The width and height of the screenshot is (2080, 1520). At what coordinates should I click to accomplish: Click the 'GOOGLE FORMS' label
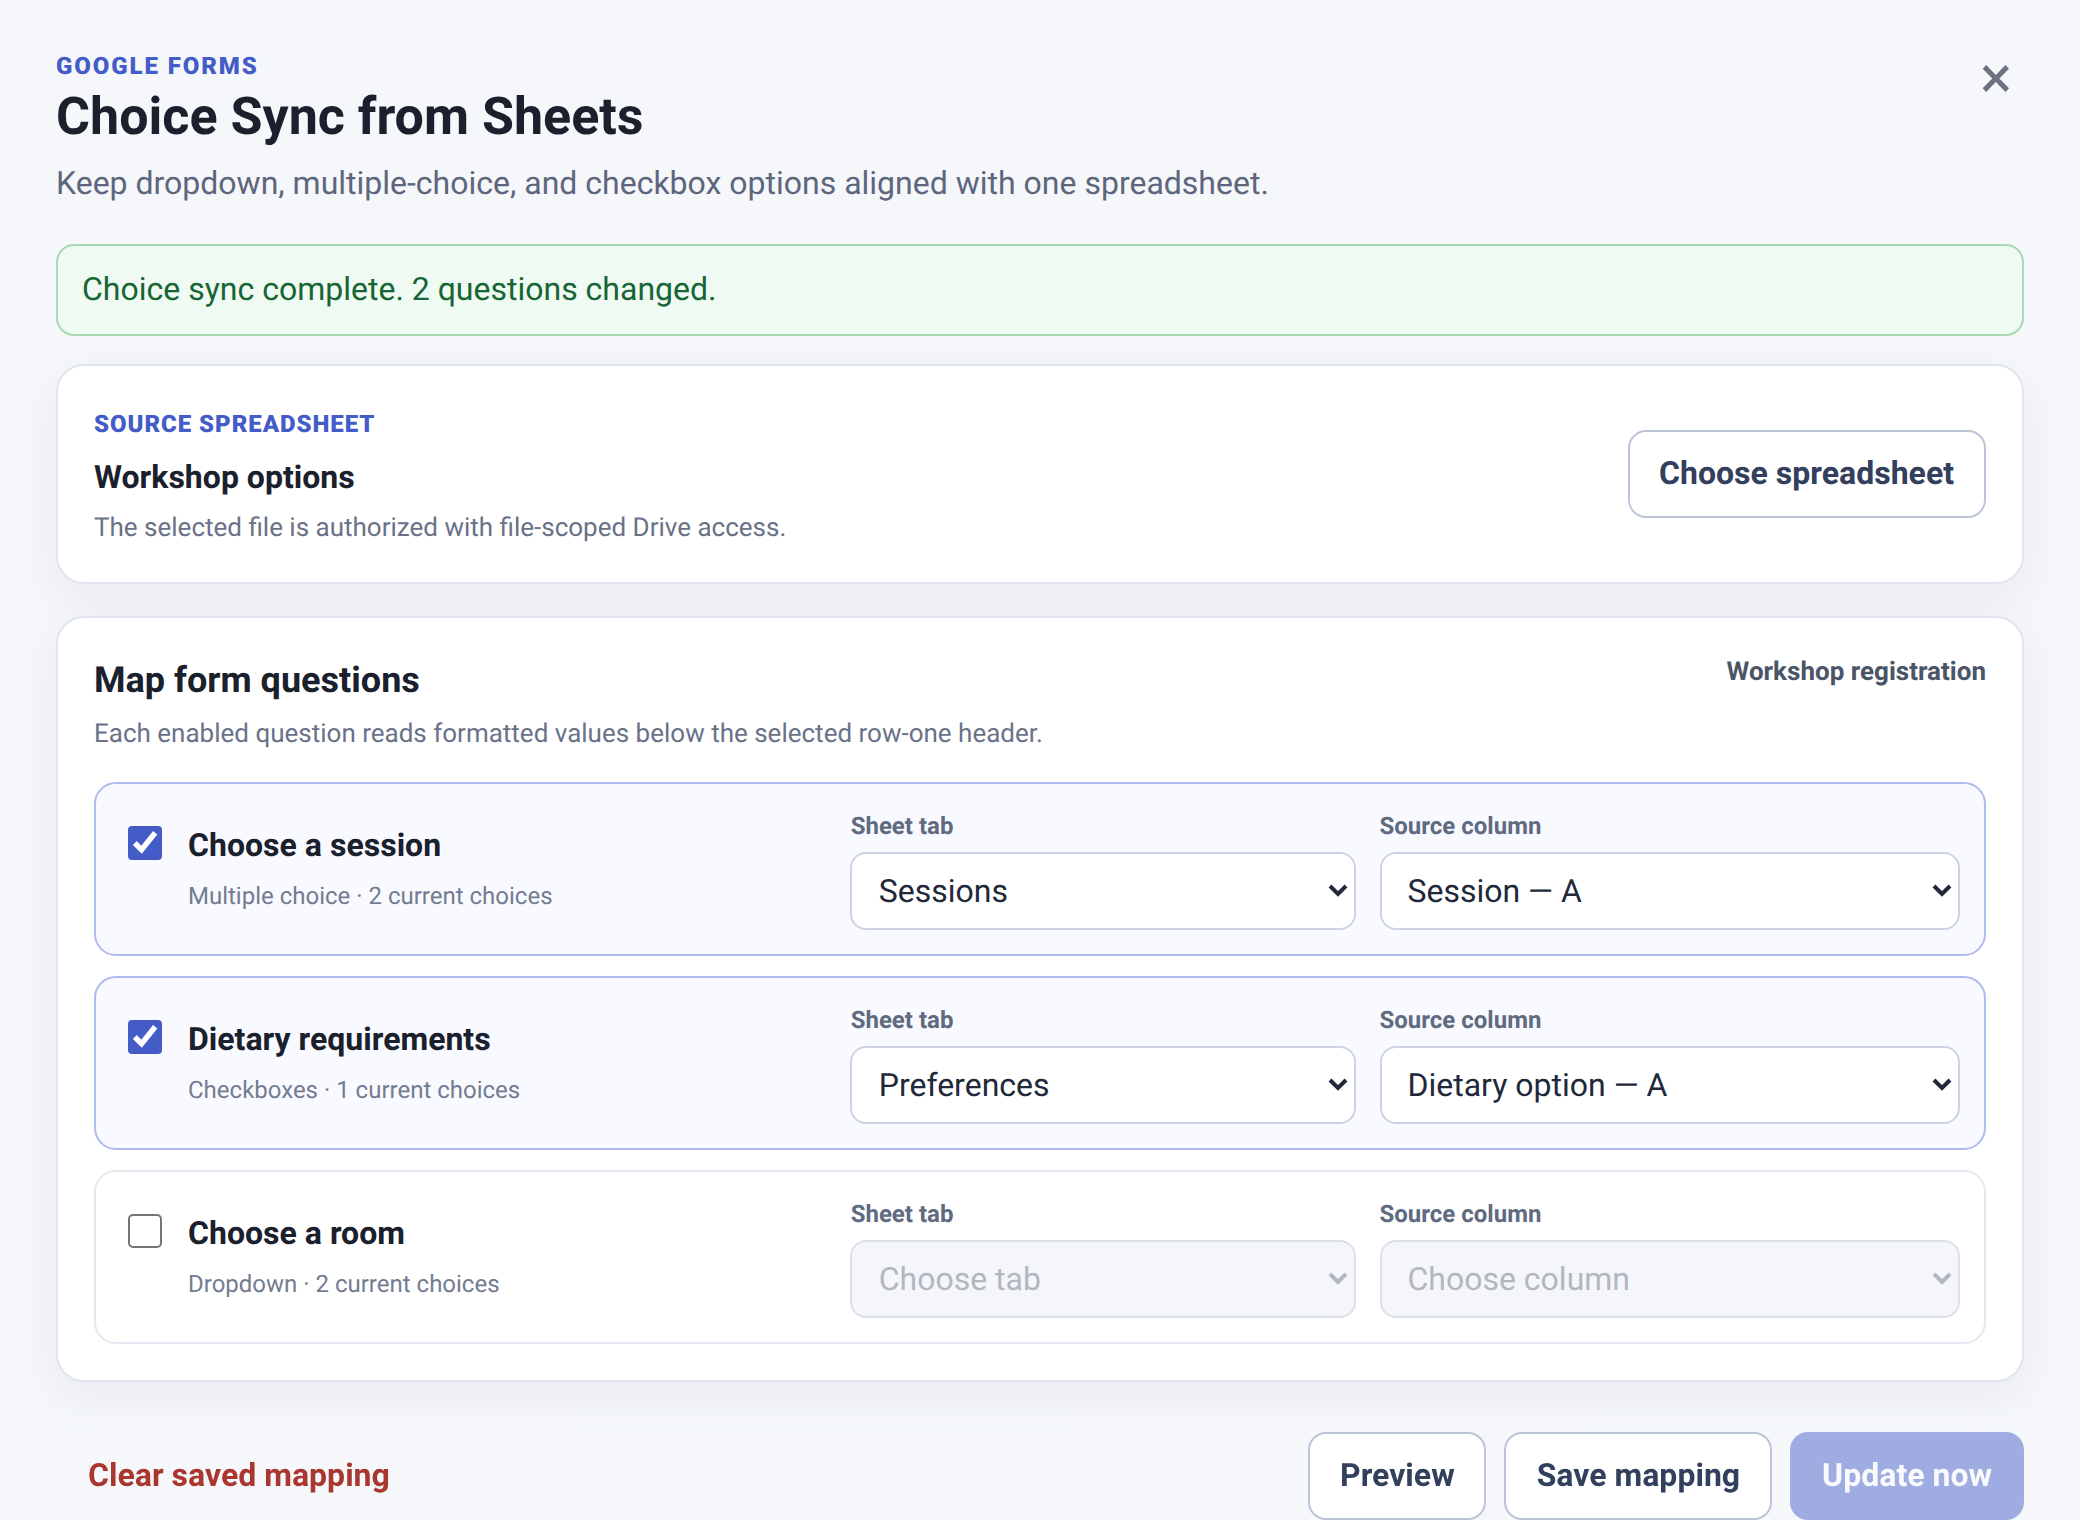pyautogui.click(x=157, y=66)
